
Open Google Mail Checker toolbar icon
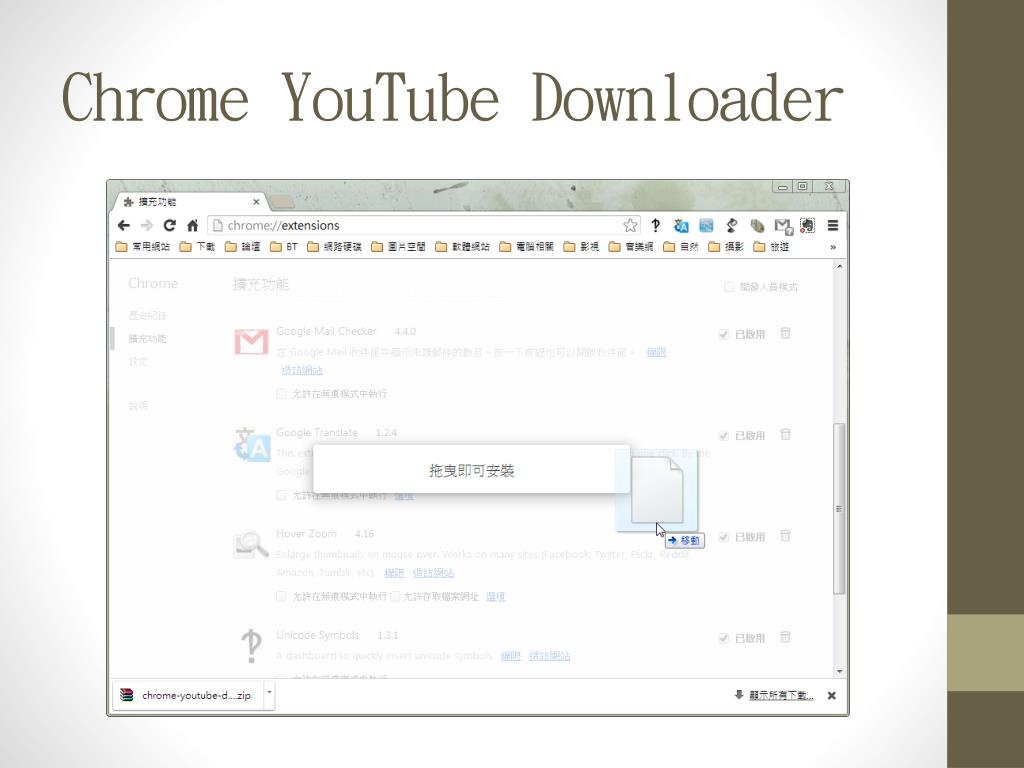[783, 226]
